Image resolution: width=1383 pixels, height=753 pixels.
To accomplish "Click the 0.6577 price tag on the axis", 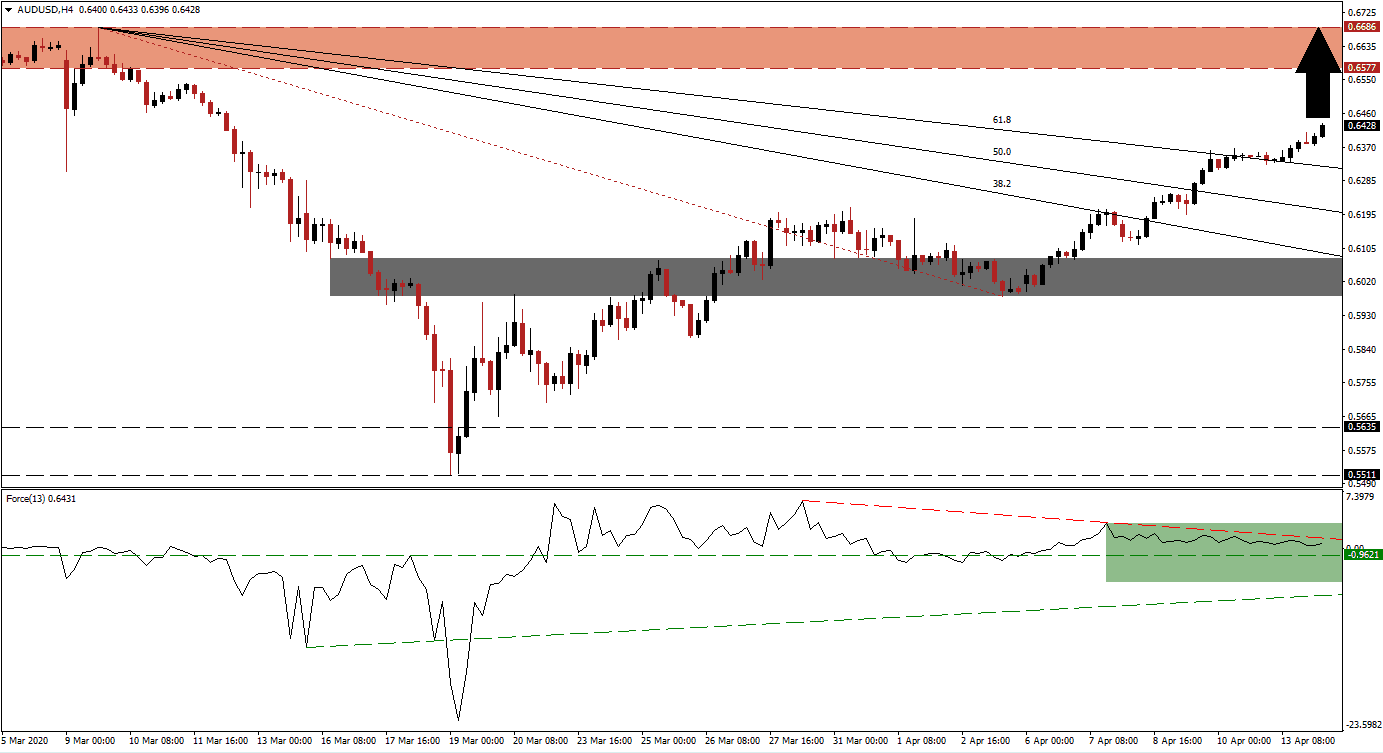I will coord(1363,68).
